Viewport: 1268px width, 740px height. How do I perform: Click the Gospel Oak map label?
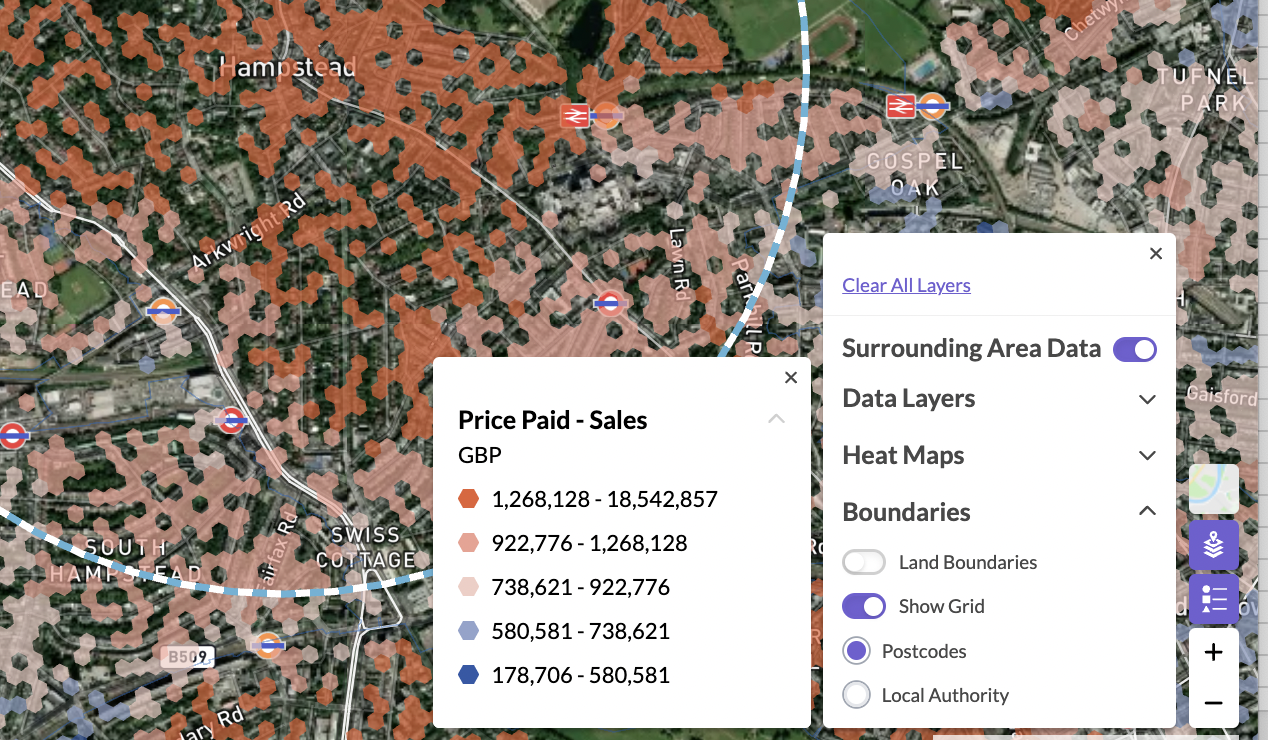click(x=915, y=174)
